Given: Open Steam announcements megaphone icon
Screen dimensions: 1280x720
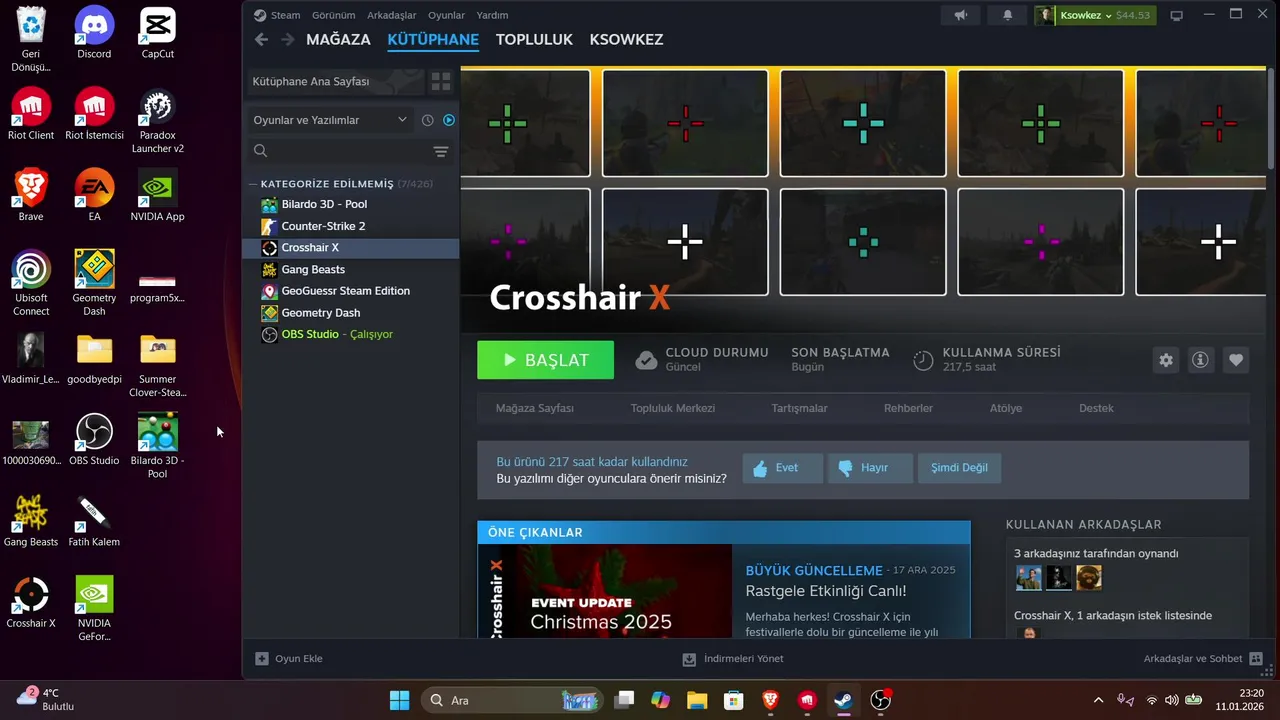Looking at the screenshot, I should tap(961, 15).
